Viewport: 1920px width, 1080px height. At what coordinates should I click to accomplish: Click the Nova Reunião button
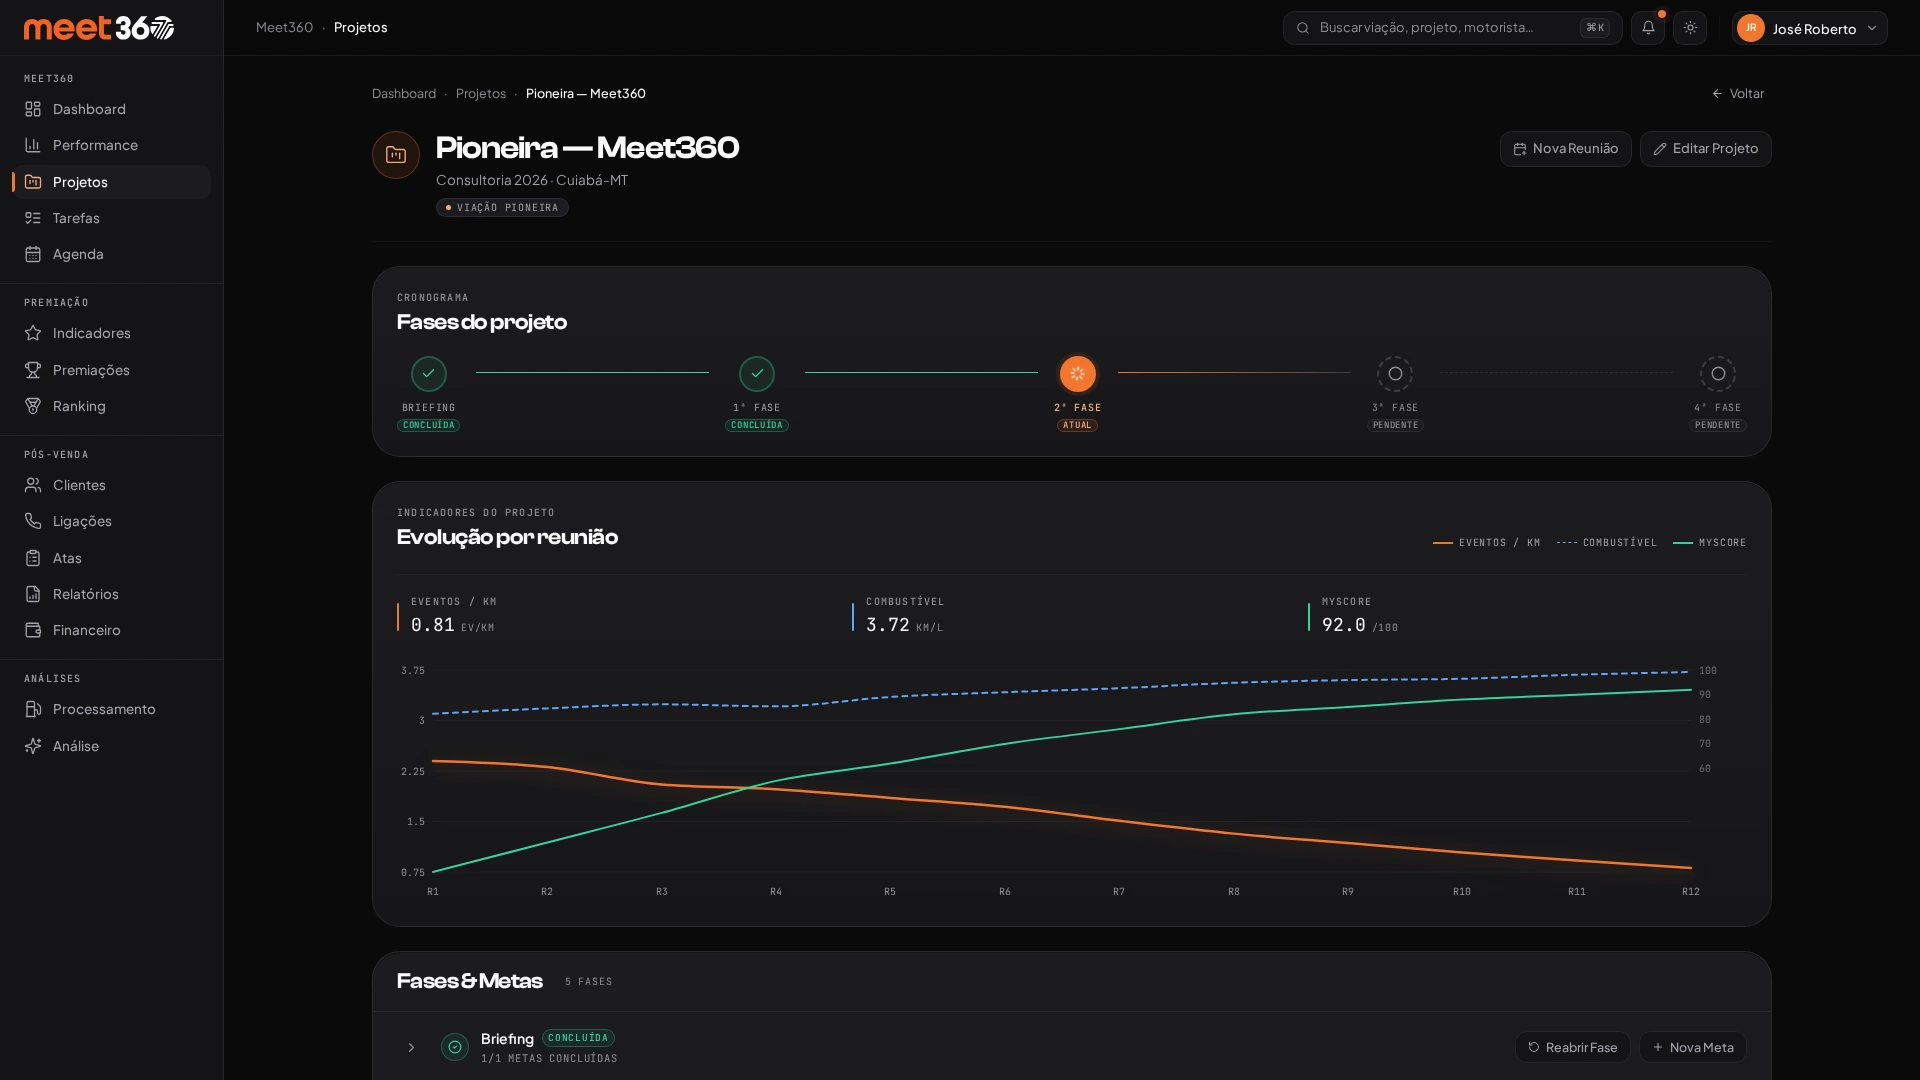(x=1565, y=149)
